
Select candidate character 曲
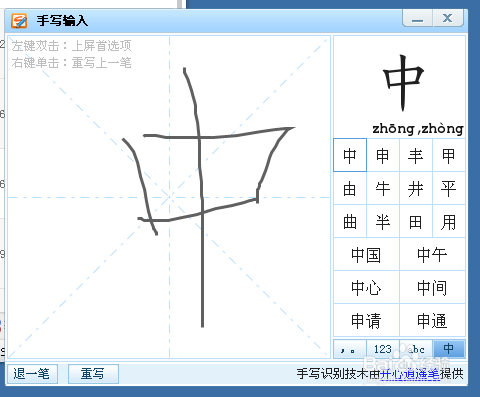[x=350, y=221]
